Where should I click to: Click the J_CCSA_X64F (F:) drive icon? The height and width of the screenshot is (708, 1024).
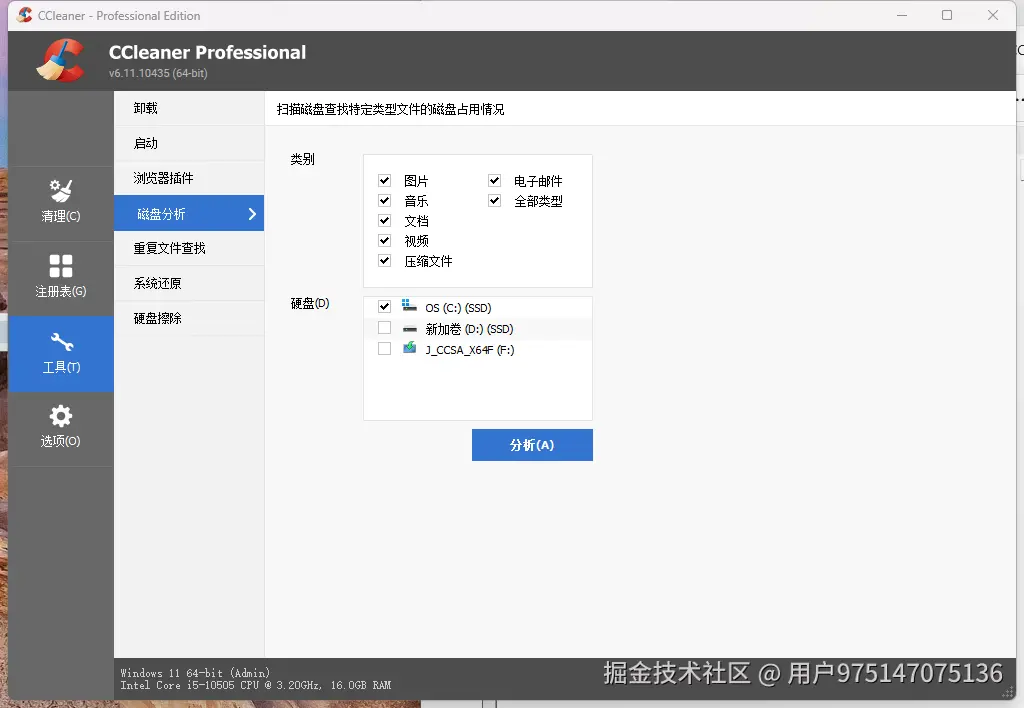tap(409, 348)
